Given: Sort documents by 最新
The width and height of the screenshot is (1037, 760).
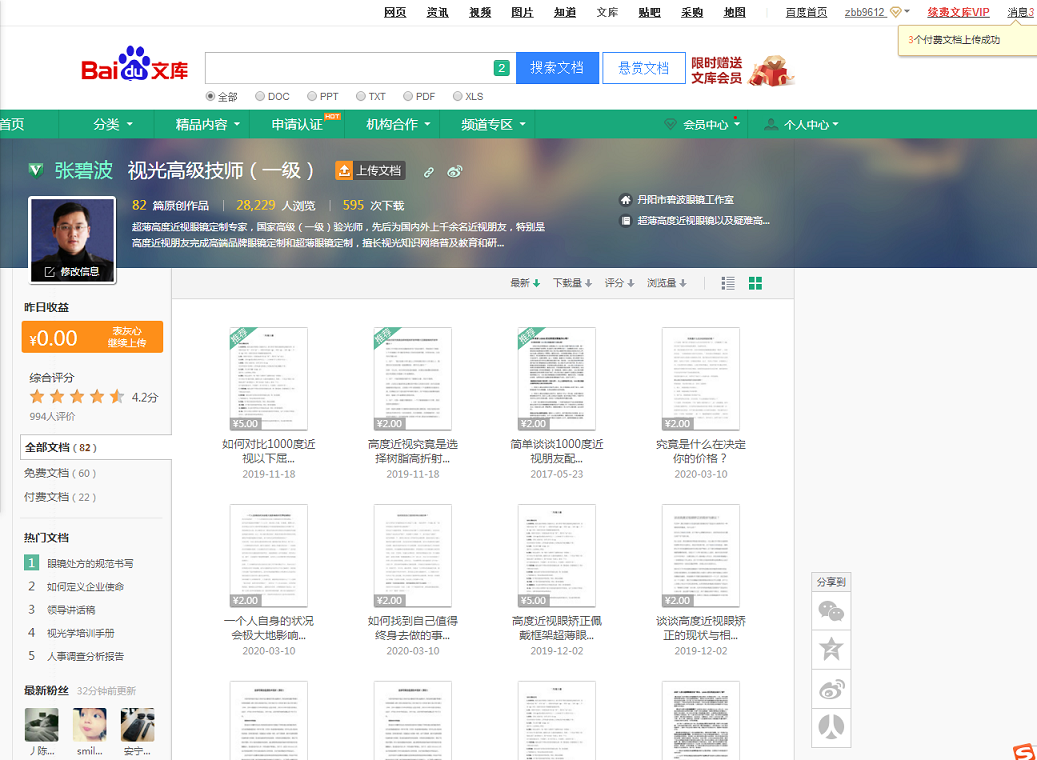Looking at the screenshot, I should click(x=525, y=283).
